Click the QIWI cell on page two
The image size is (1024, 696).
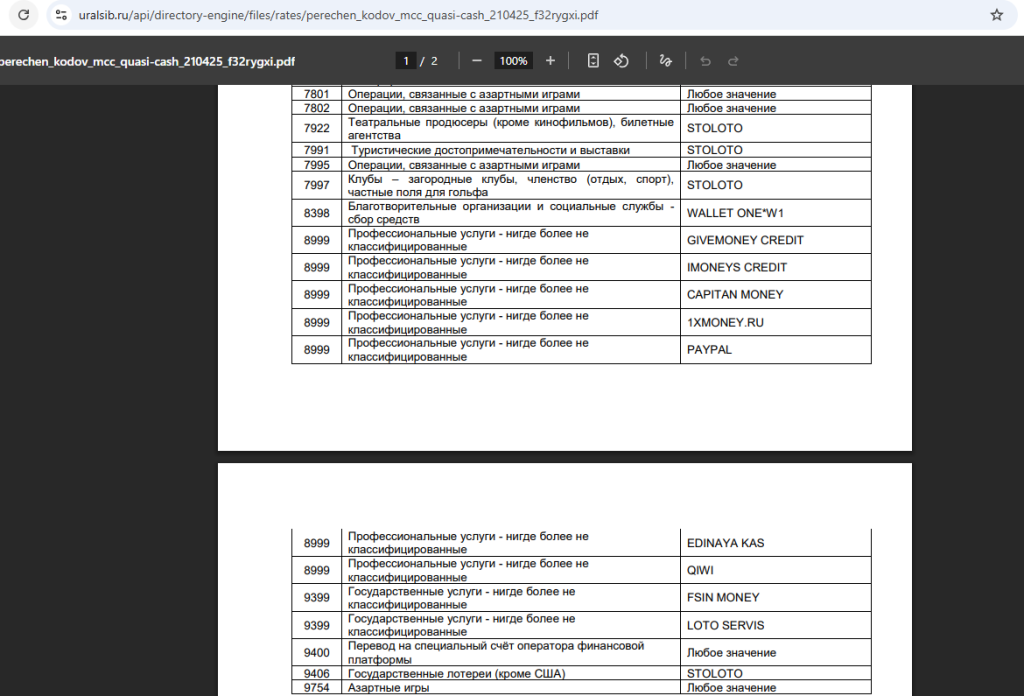[701, 570]
